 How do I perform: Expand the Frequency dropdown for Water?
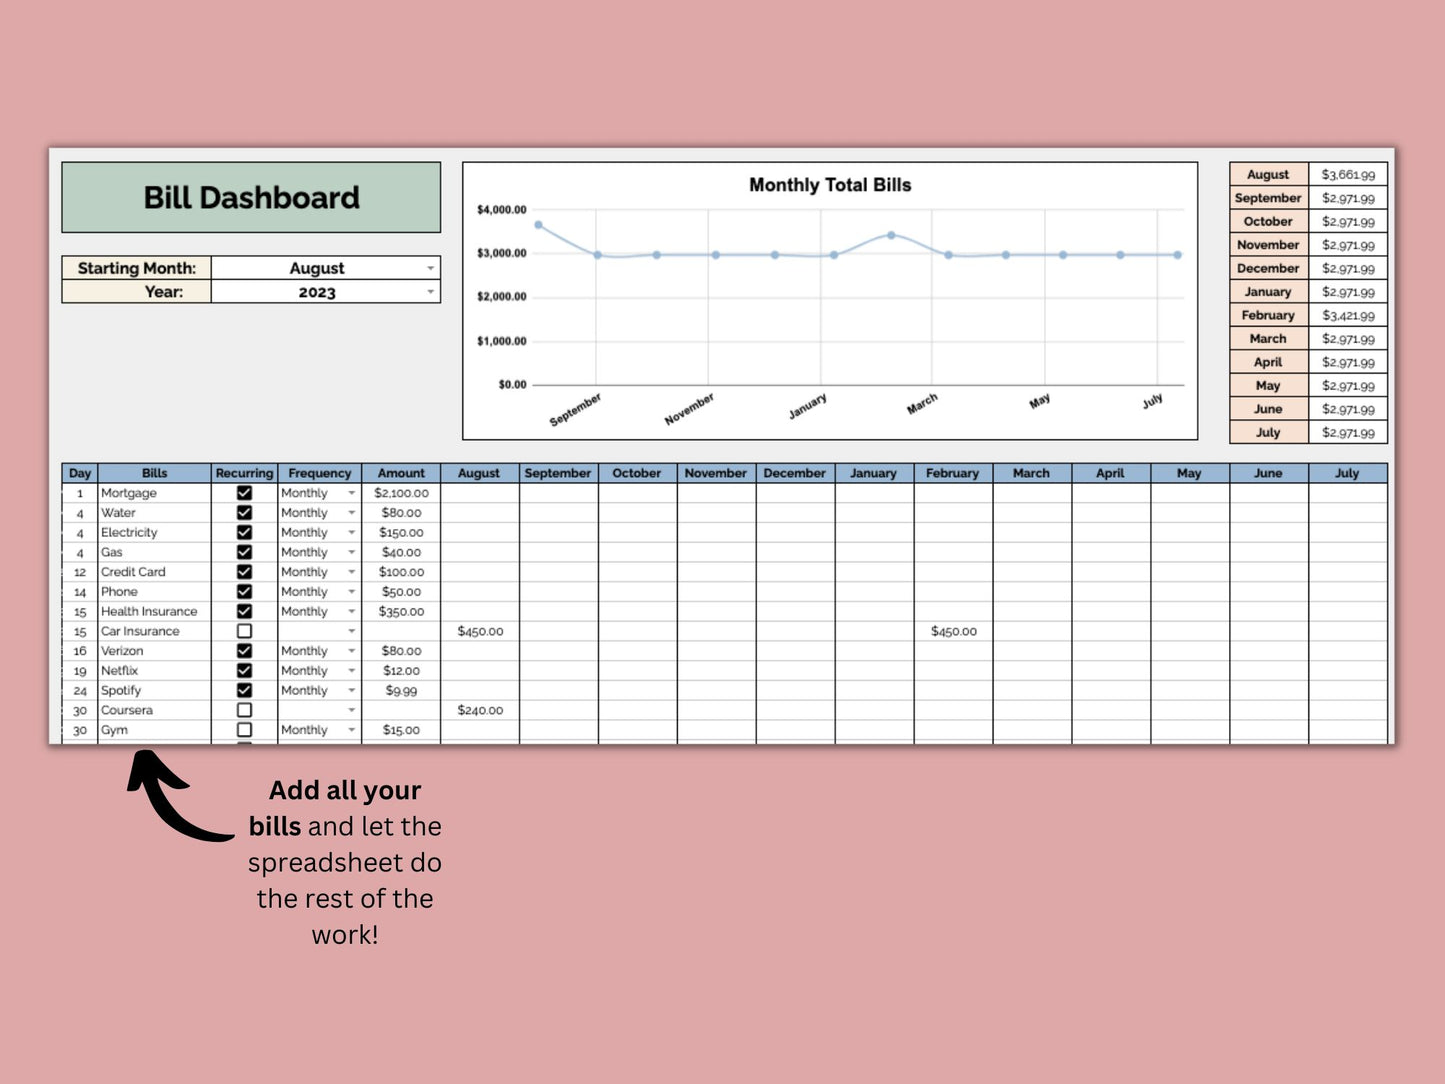[x=351, y=513]
